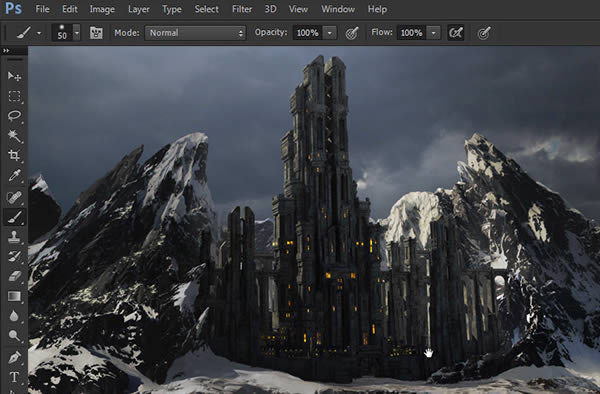Click the Opacity 100% value field
The image size is (600, 394).
[x=308, y=33]
